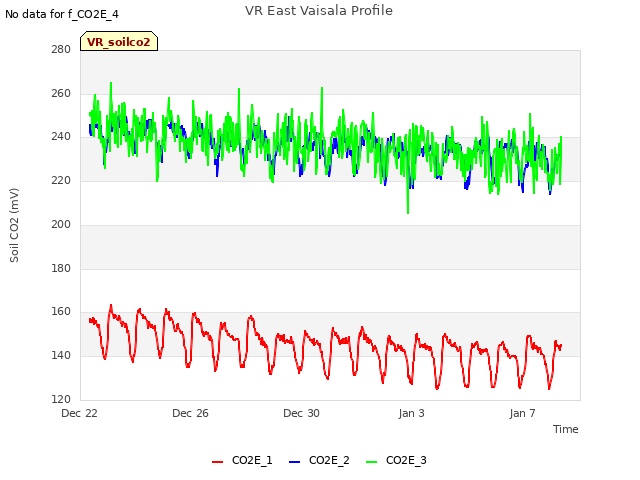Viewport: 640px width, 480px height.
Task: Click the blue CO2E_2 legend swatch
Action: [294, 462]
